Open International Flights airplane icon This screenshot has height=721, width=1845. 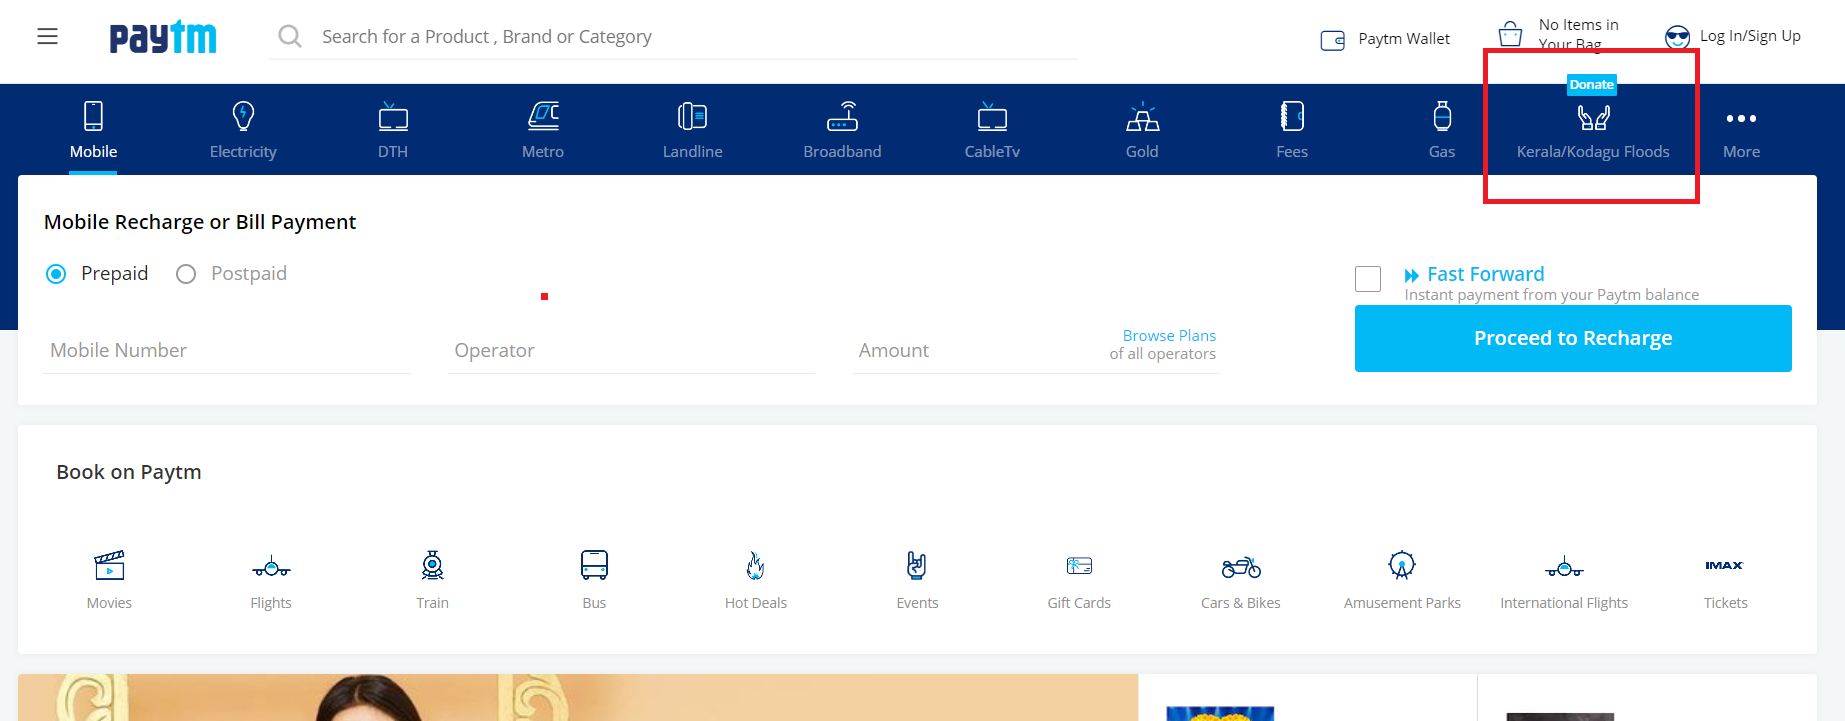(x=1564, y=567)
